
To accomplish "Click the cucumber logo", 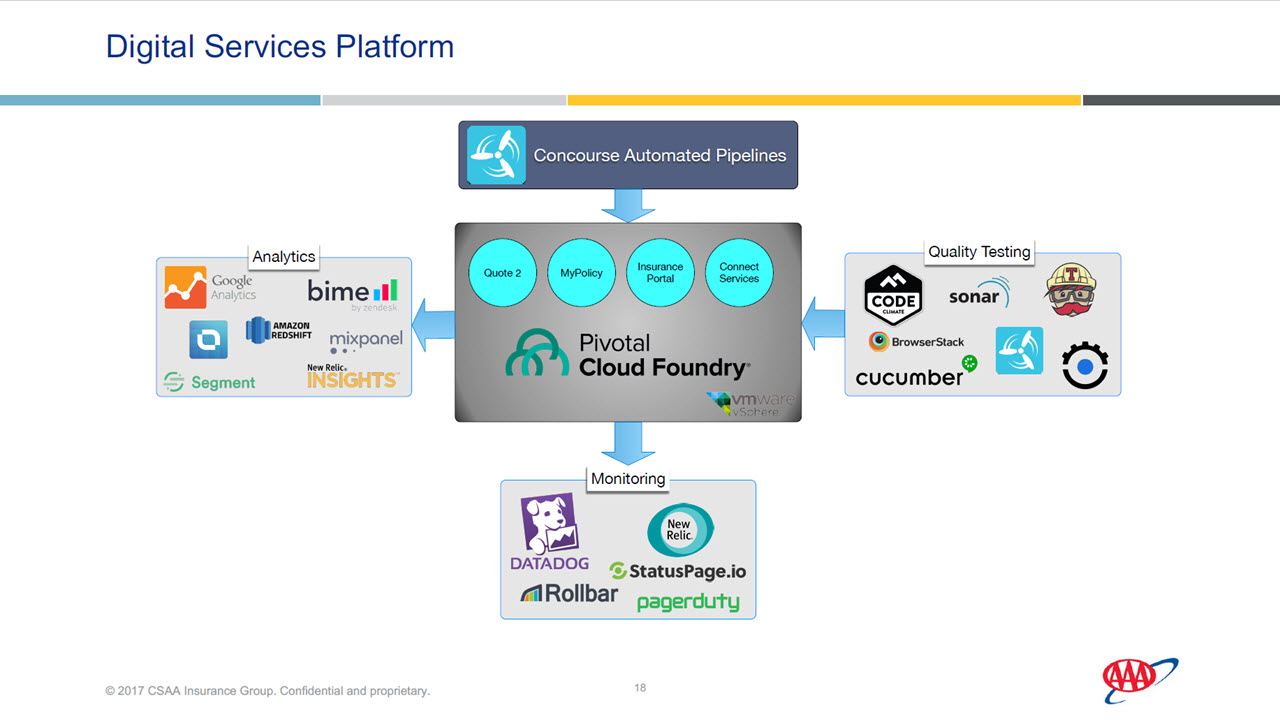I will pyautogui.click(x=916, y=373).
